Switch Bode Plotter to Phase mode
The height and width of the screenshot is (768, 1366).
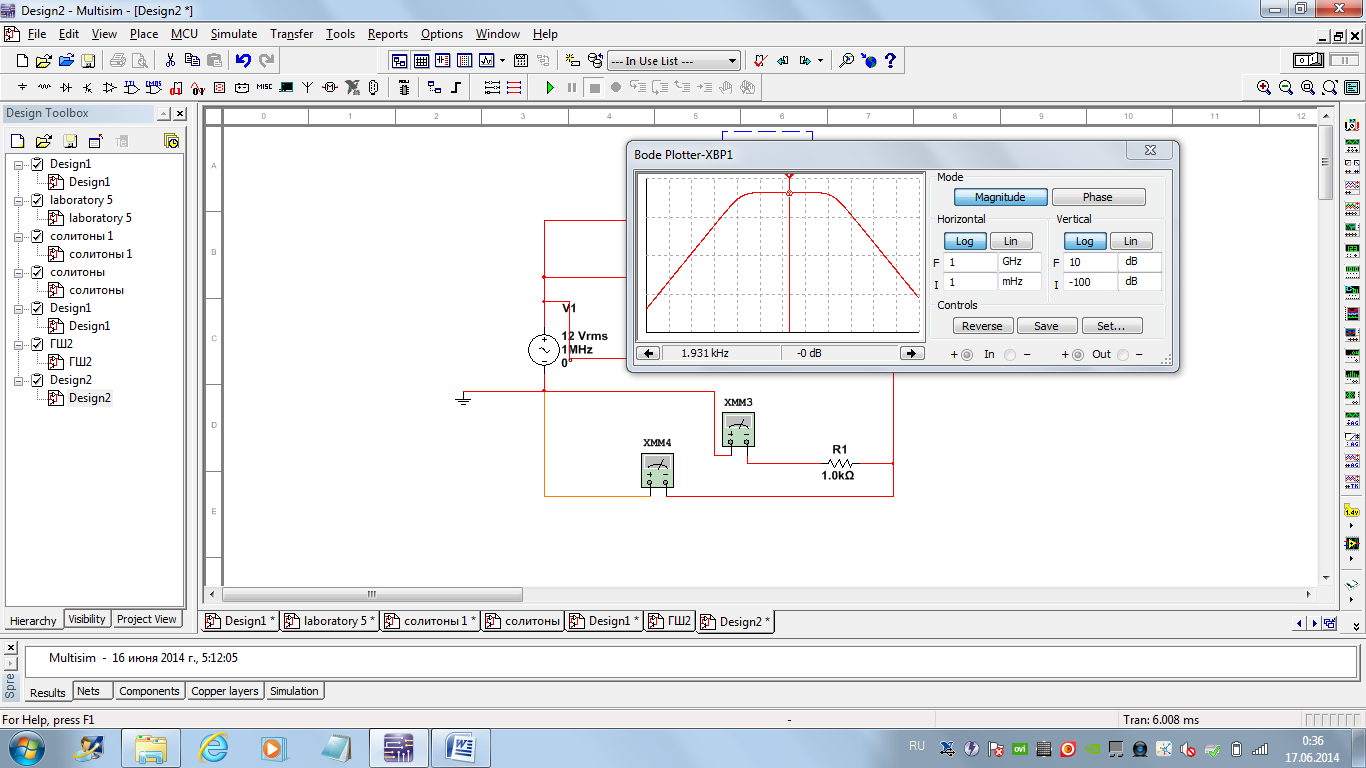pos(1098,197)
